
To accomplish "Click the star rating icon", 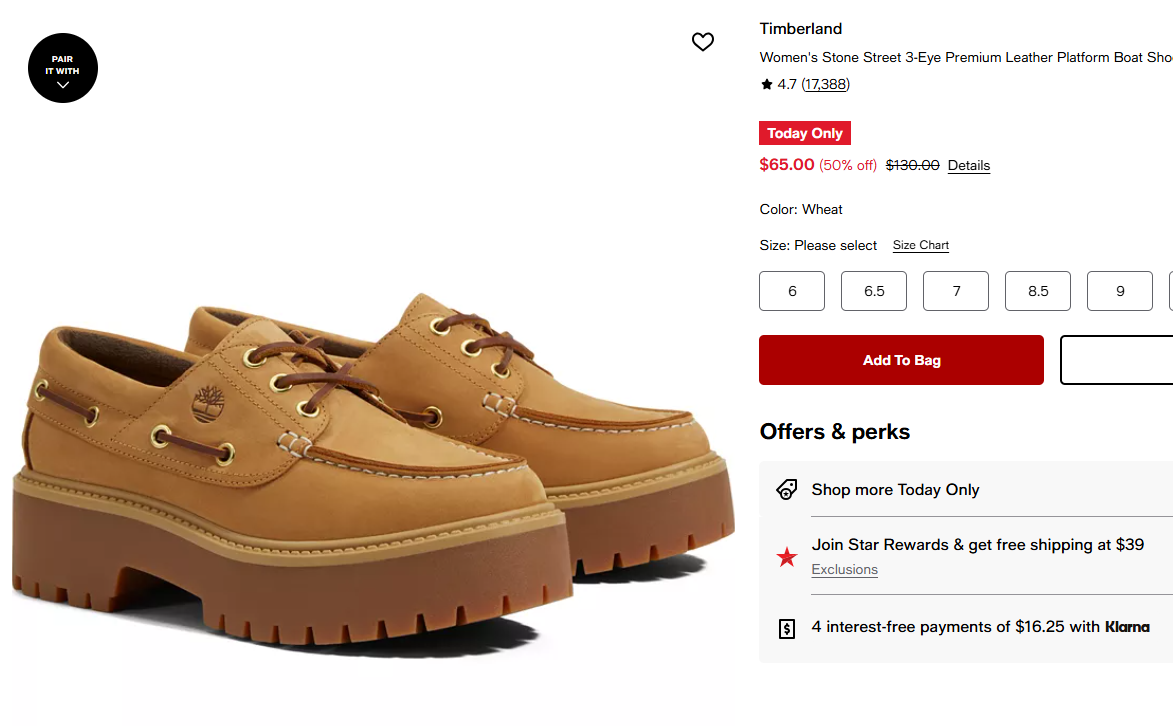I will coord(766,84).
